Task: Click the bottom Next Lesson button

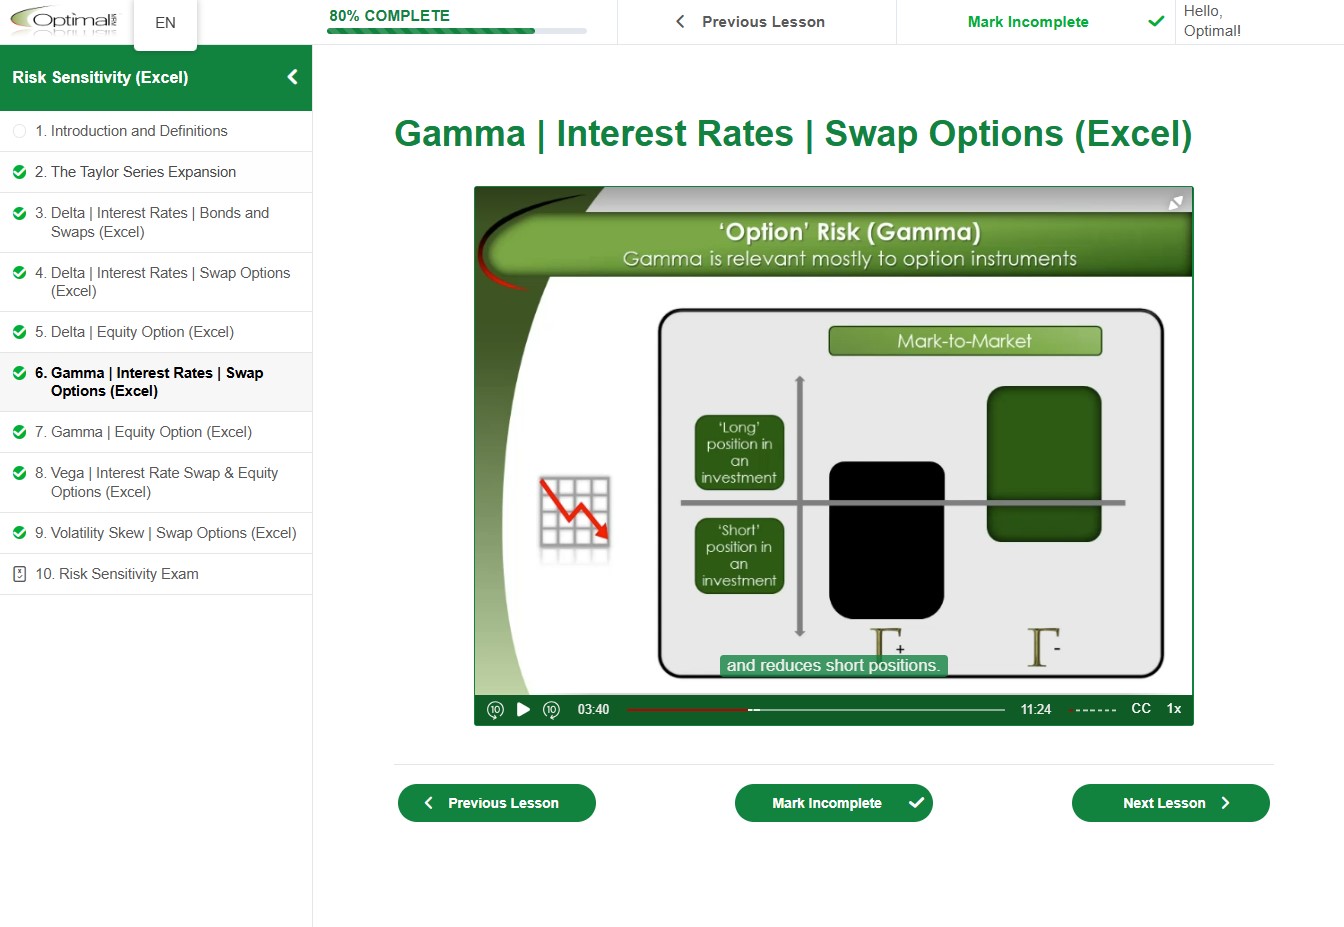Action: pyautogui.click(x=1170, y=803)
